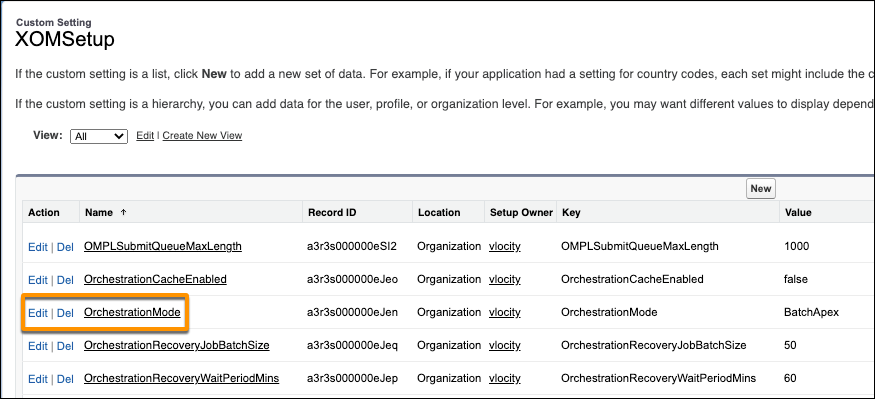Select record ID a3r3s000000eJen
The width and height of the screenshot is (875, 399).
pos(352,313)
